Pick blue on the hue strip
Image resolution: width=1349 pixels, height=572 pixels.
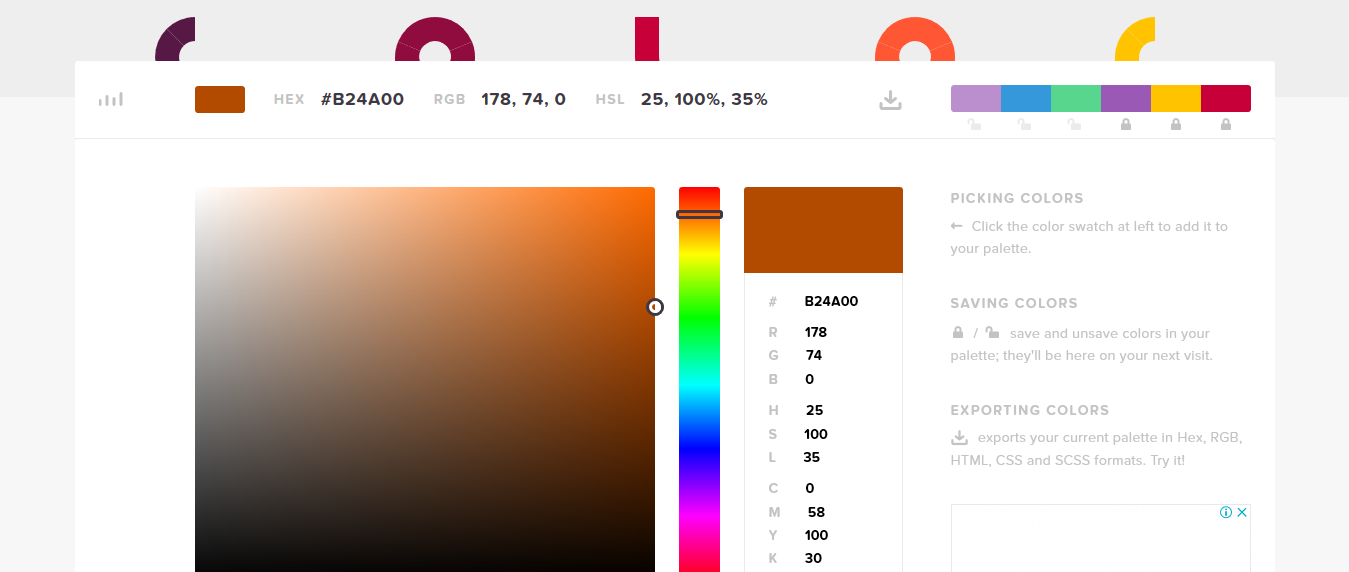tap(699, 445)
